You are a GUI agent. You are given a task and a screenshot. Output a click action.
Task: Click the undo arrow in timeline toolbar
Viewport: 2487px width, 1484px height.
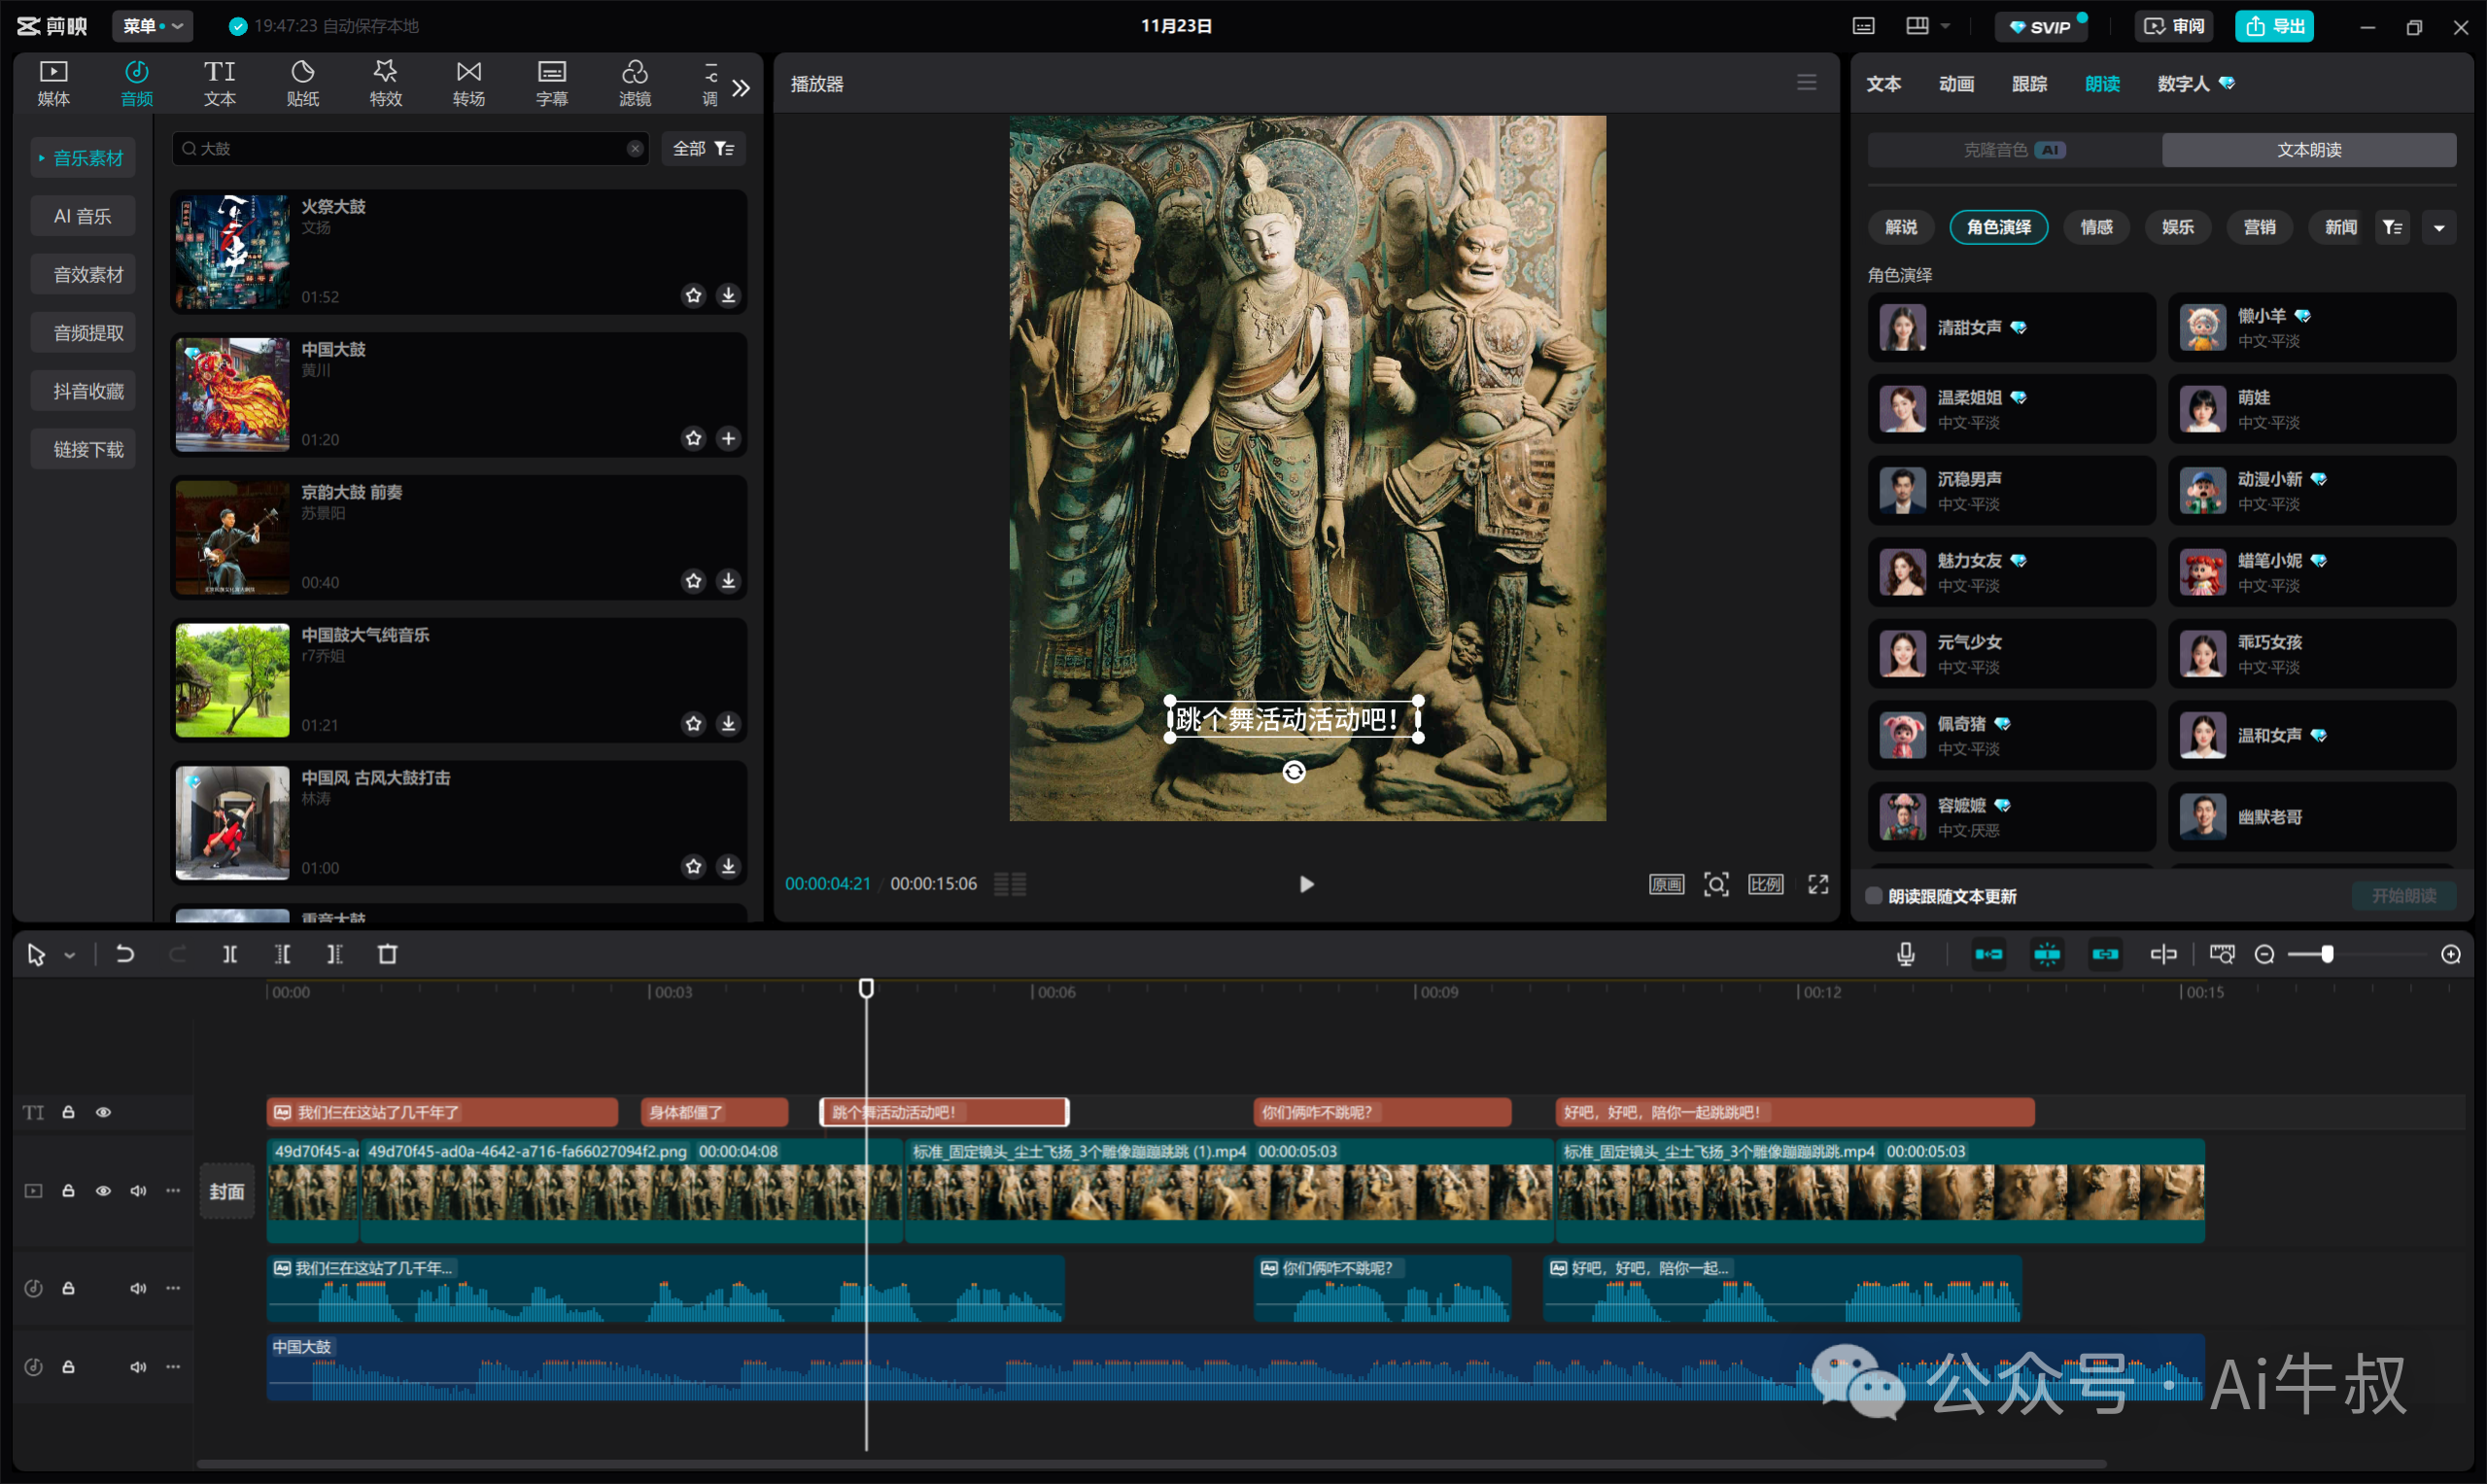coord(125,954)
